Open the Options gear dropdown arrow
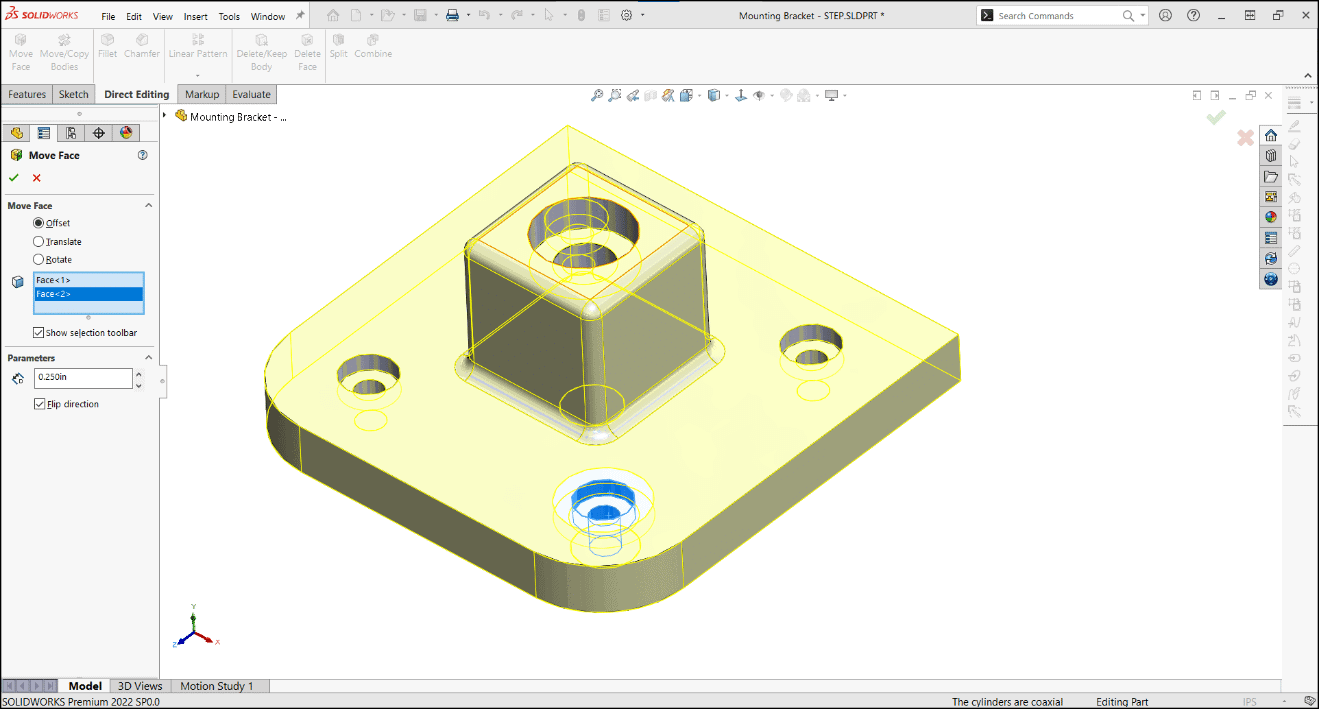This screenshot has height=709, width=1319. 642,15
